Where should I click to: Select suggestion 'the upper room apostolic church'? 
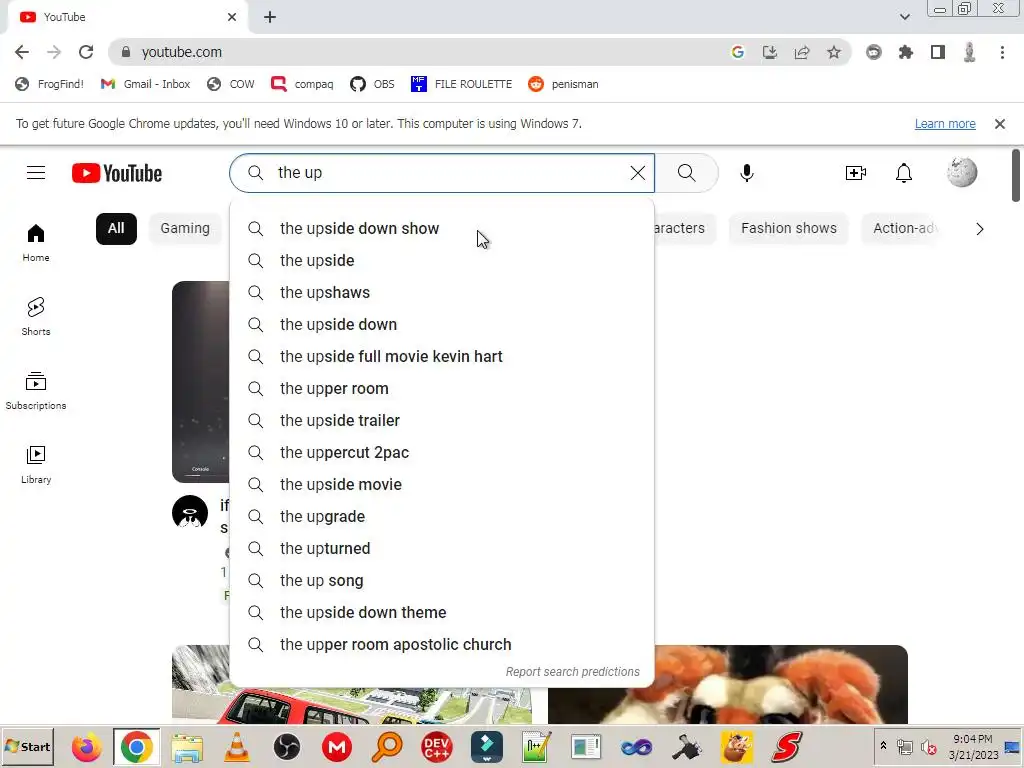pyautogui.click(x=442, y=645)
